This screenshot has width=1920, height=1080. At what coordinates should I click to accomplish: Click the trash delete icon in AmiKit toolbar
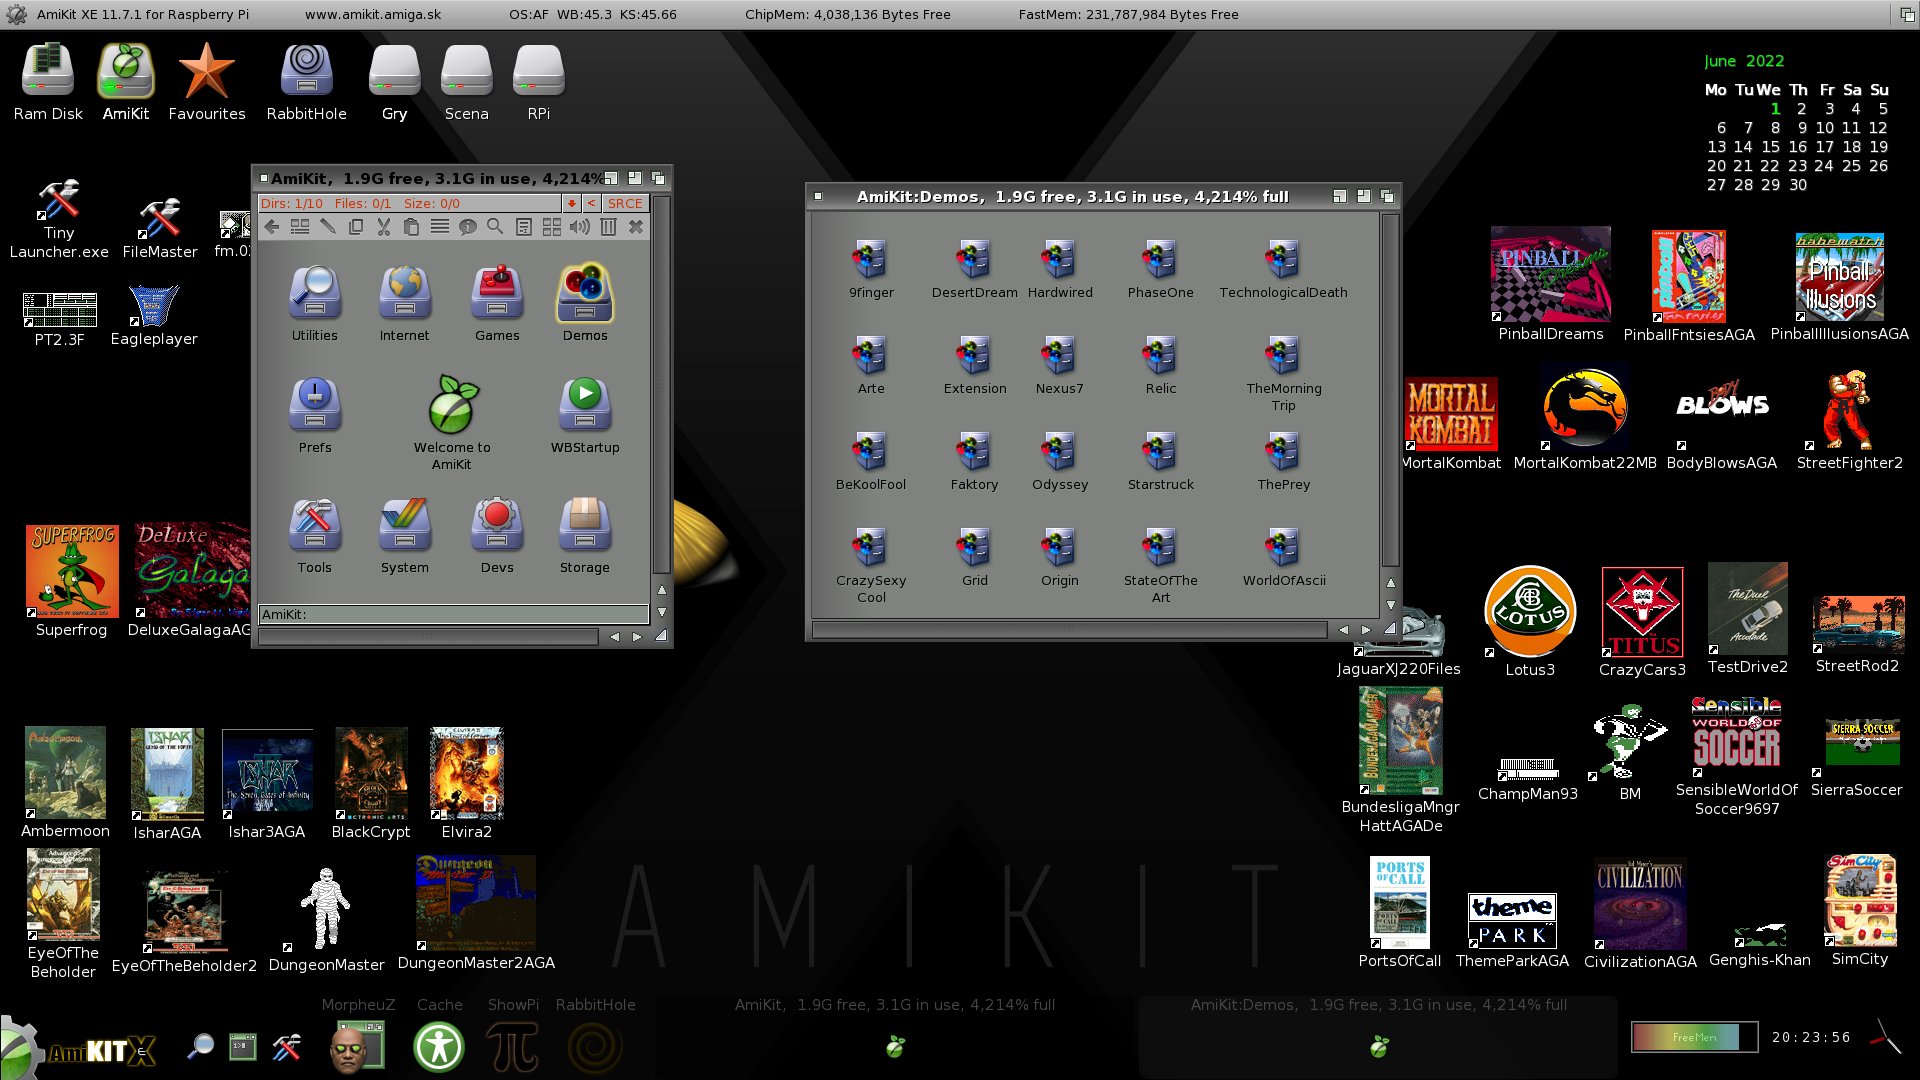coord(608,227)
